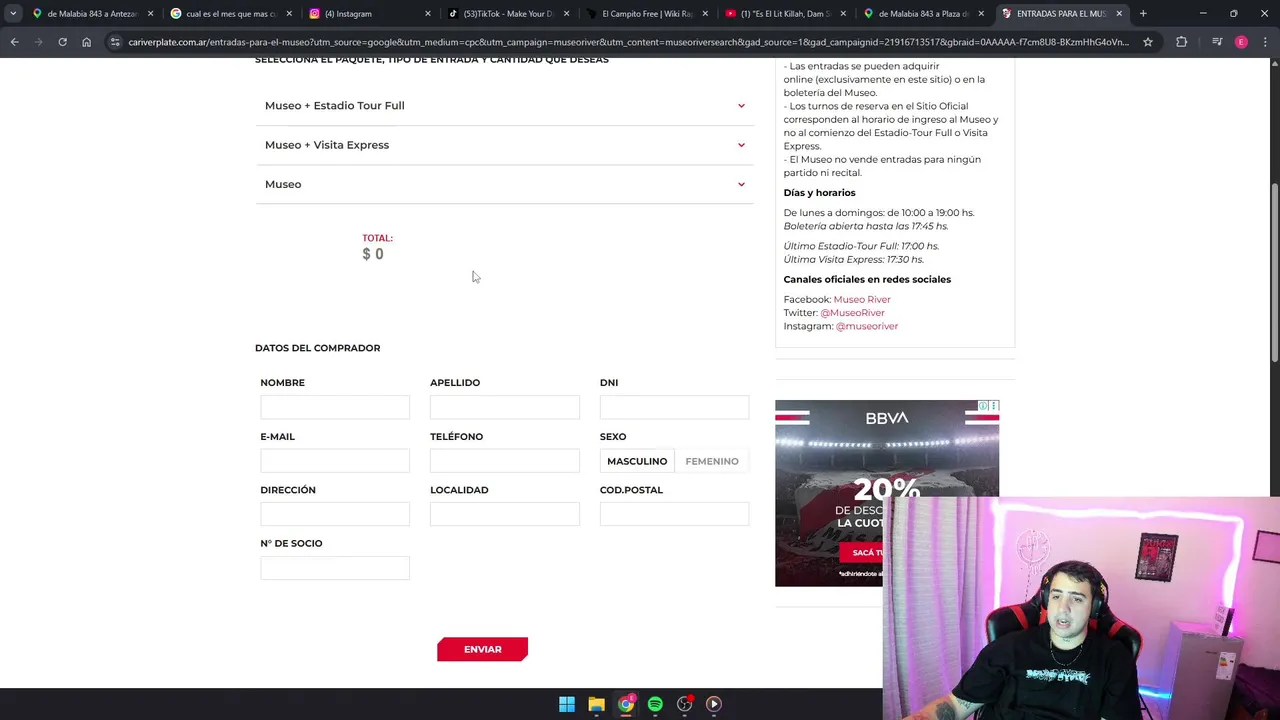Focus the N° DE SOCIO input field
Screen dimensions: 1280x720
pos(335,568)
